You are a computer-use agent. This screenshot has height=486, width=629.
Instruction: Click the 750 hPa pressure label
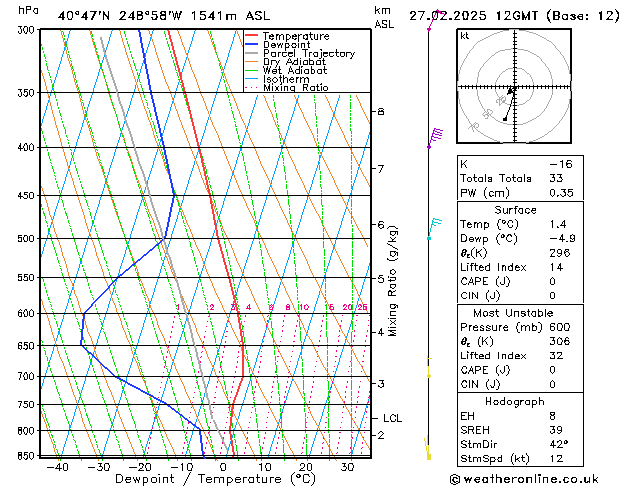point(28,405)
